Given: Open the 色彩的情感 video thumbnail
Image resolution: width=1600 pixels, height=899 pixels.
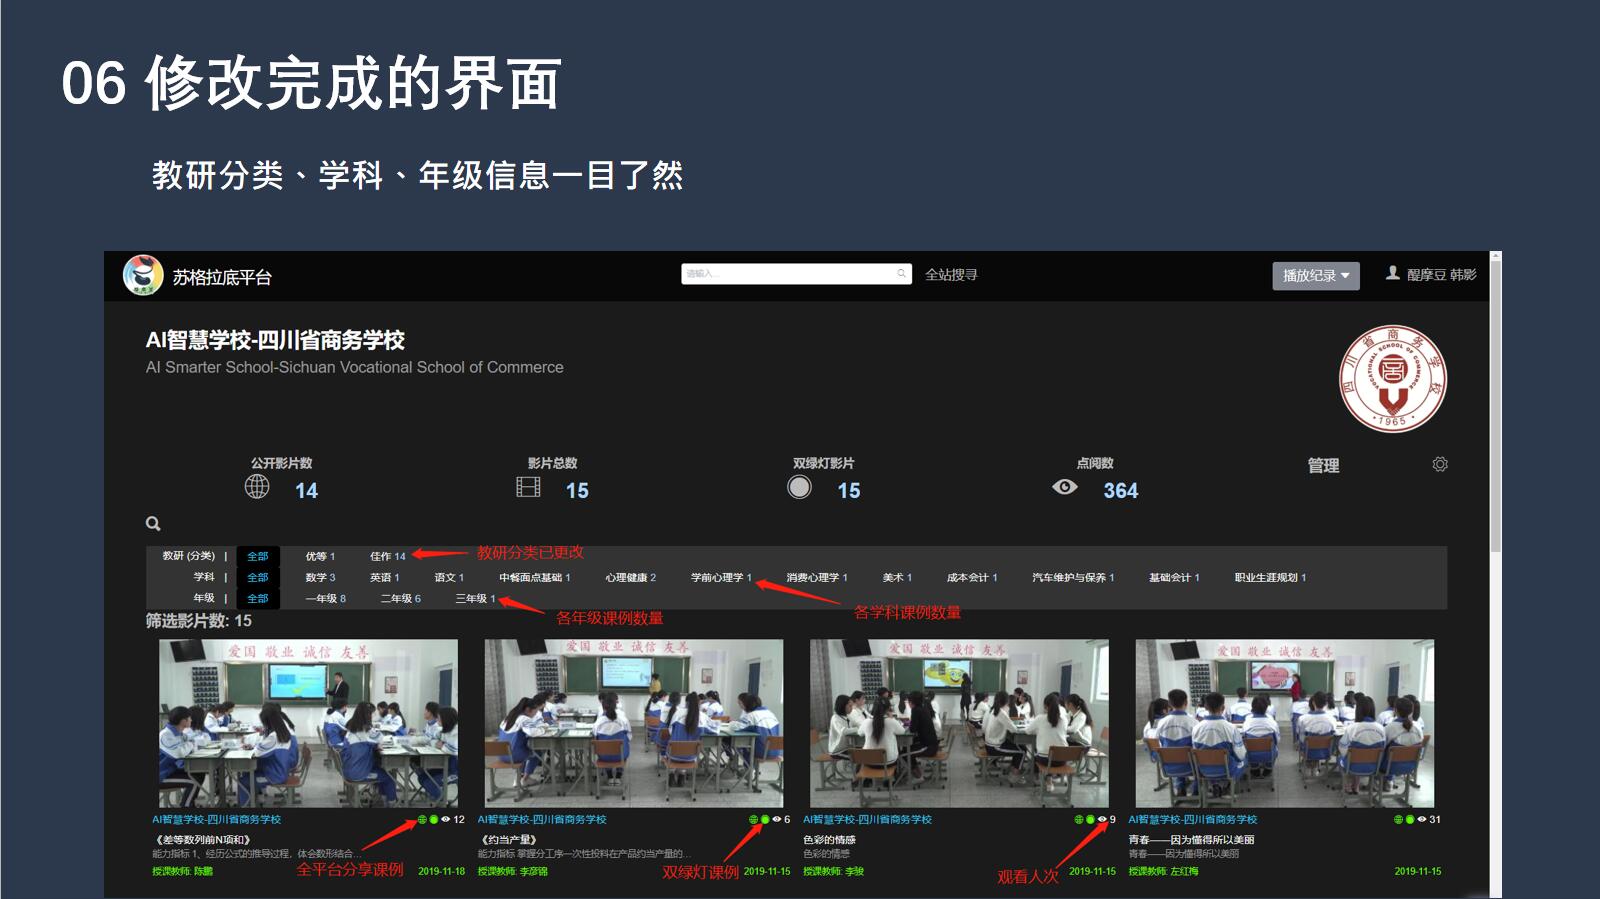Looking at the screenshot, I should [959, 723].
